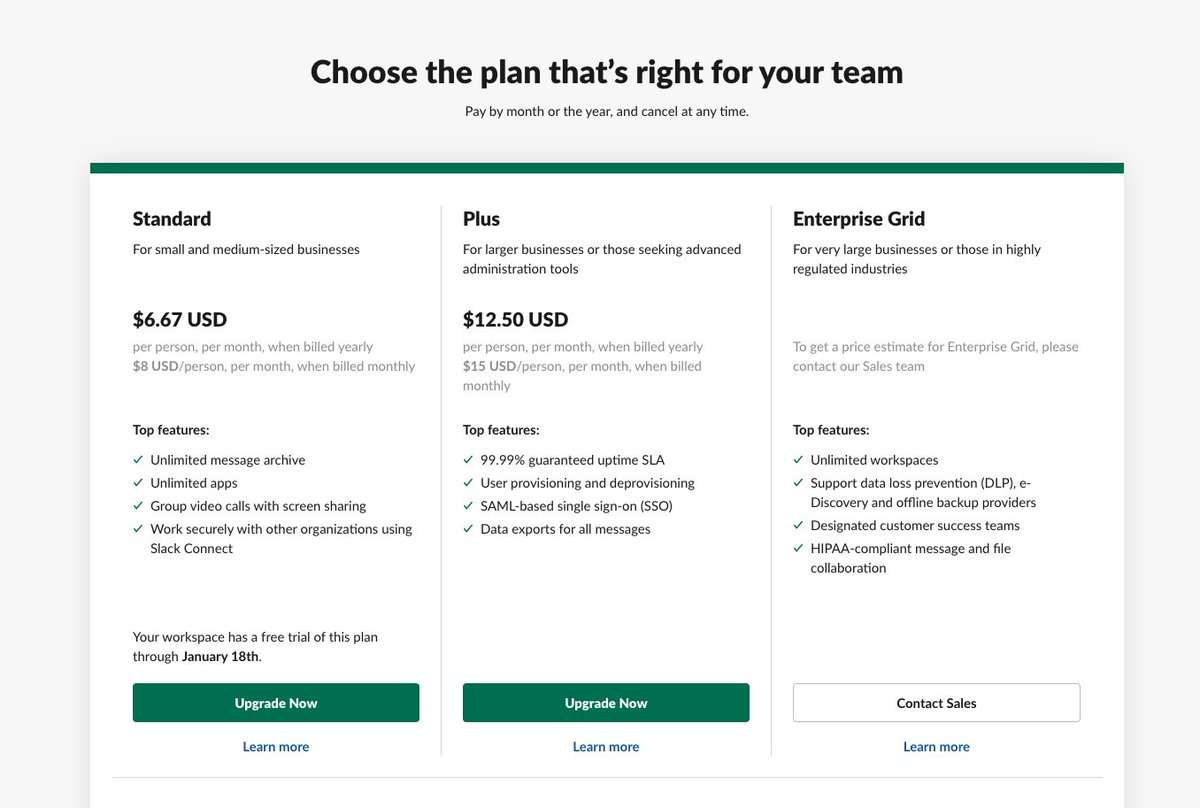Click checkmark beside Unlimited message archive

[x=138, y=460]
